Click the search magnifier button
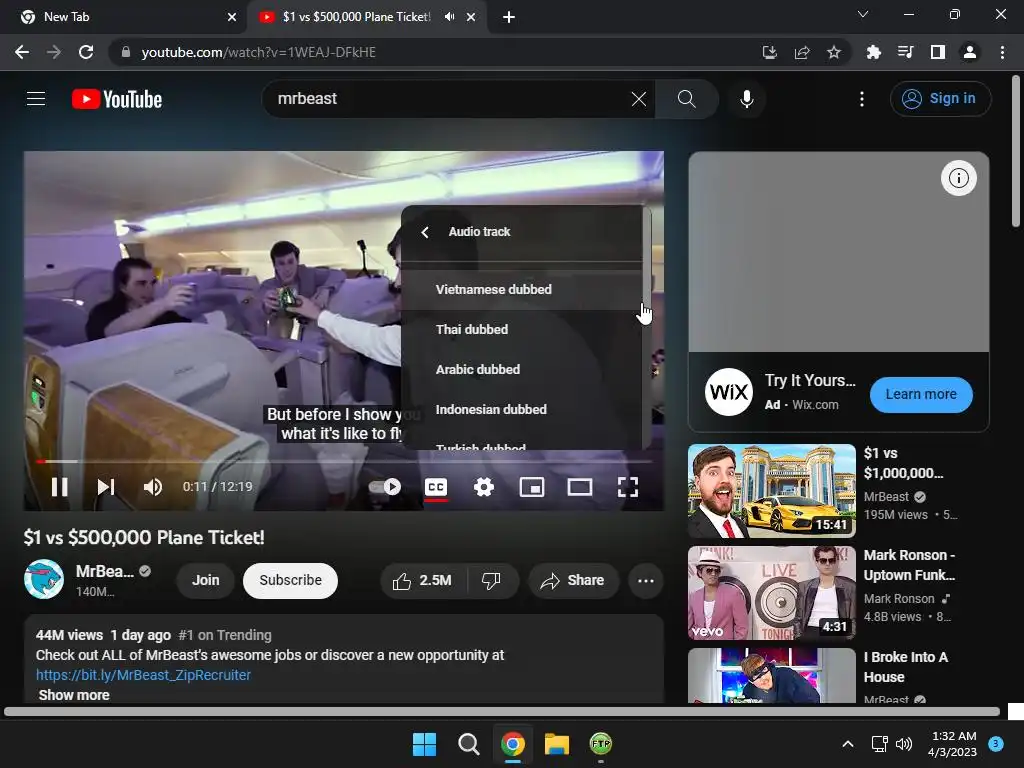Screen dimensions: 1024x768 tap(686, 99)
